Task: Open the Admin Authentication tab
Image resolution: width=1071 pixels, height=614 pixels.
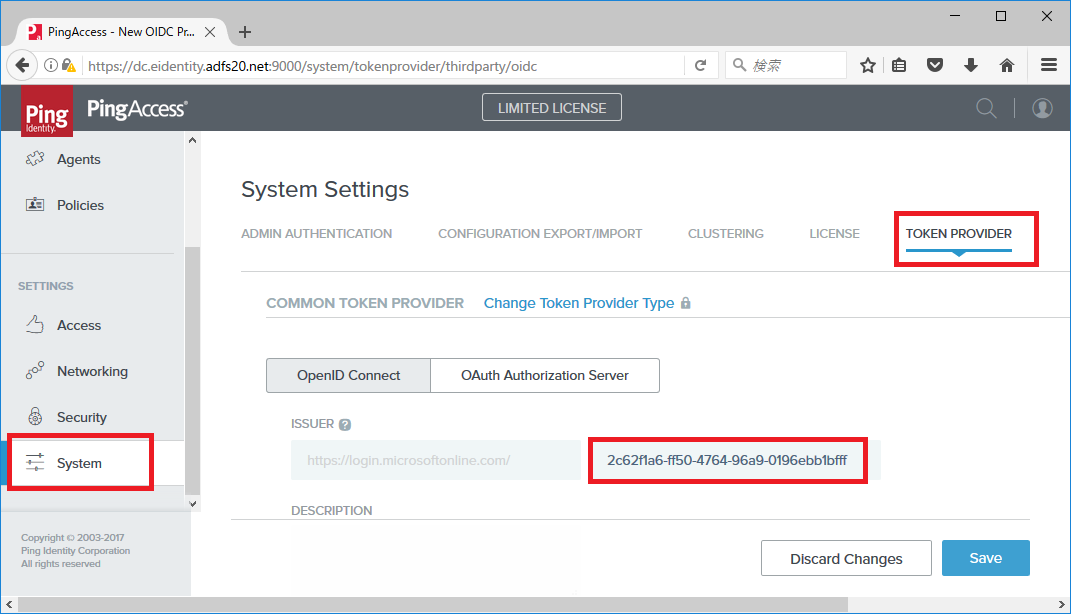Action: [316, 233]
